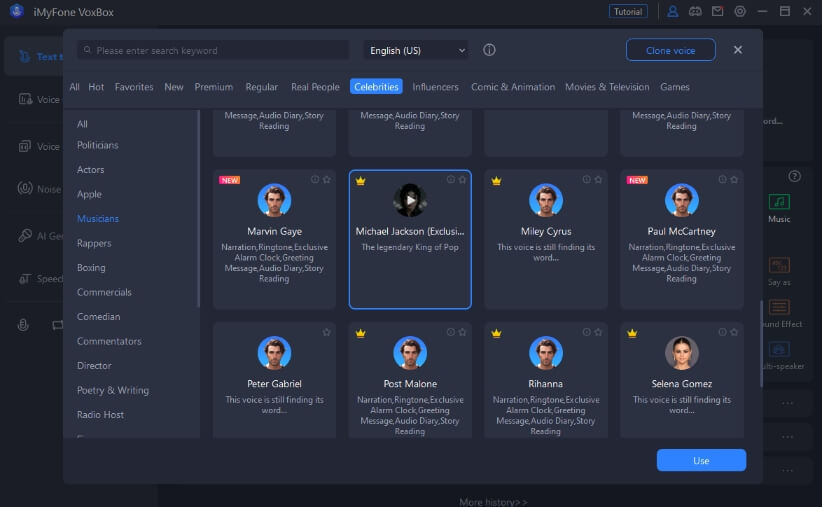Viewport: 822px width, 507px height.
Task: Play the Michael Jackson voice preview
Action: pos(410,200)
